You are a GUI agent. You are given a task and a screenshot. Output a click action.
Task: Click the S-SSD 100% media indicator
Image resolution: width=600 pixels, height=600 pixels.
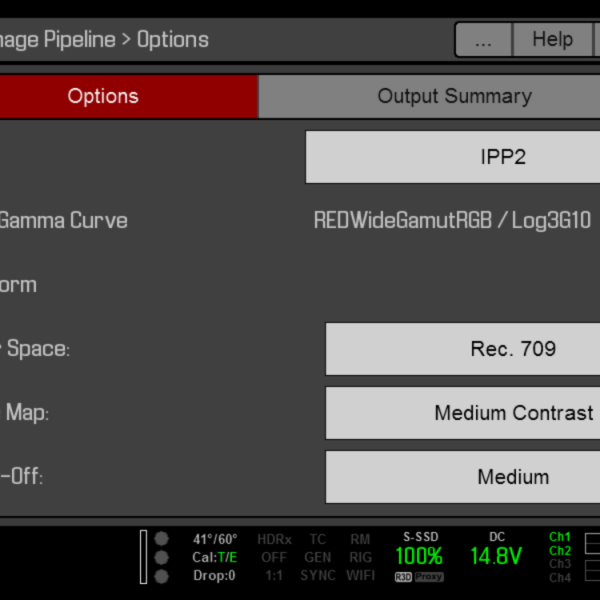420,551
